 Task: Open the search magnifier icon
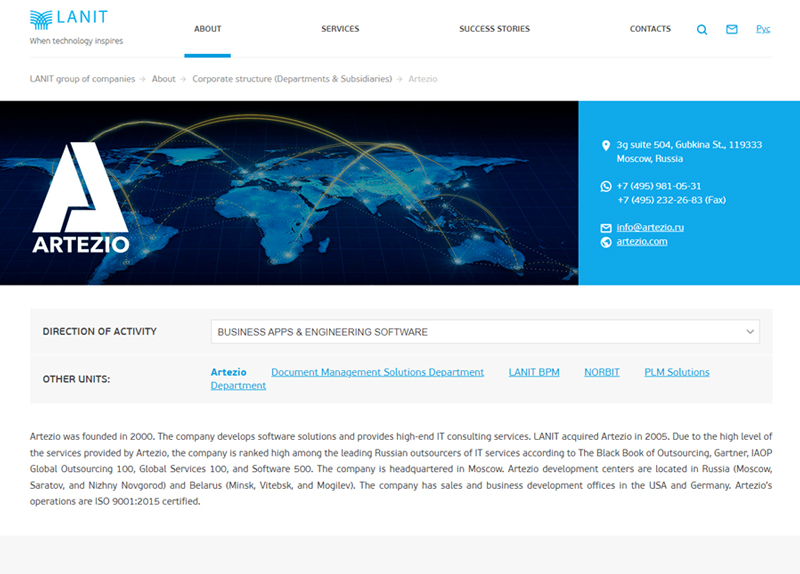click(702, 30)
